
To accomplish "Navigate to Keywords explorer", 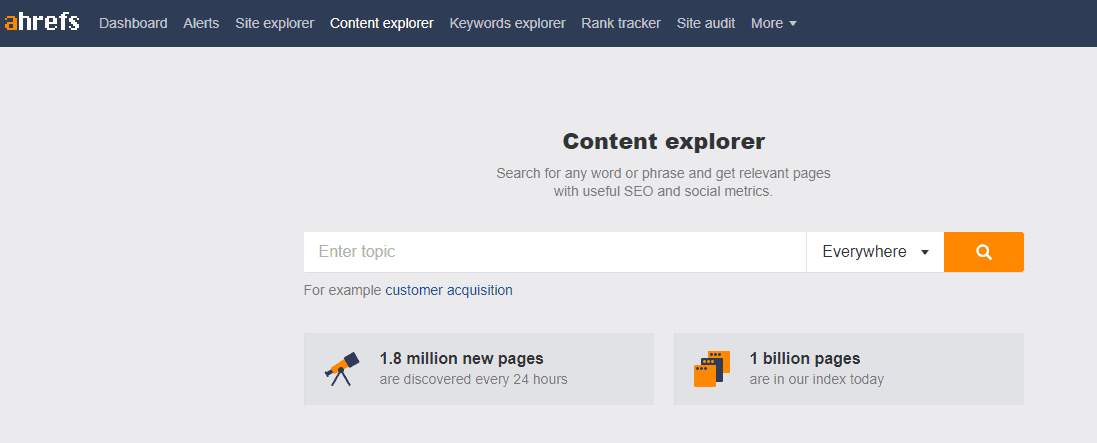I will point(507,23).
